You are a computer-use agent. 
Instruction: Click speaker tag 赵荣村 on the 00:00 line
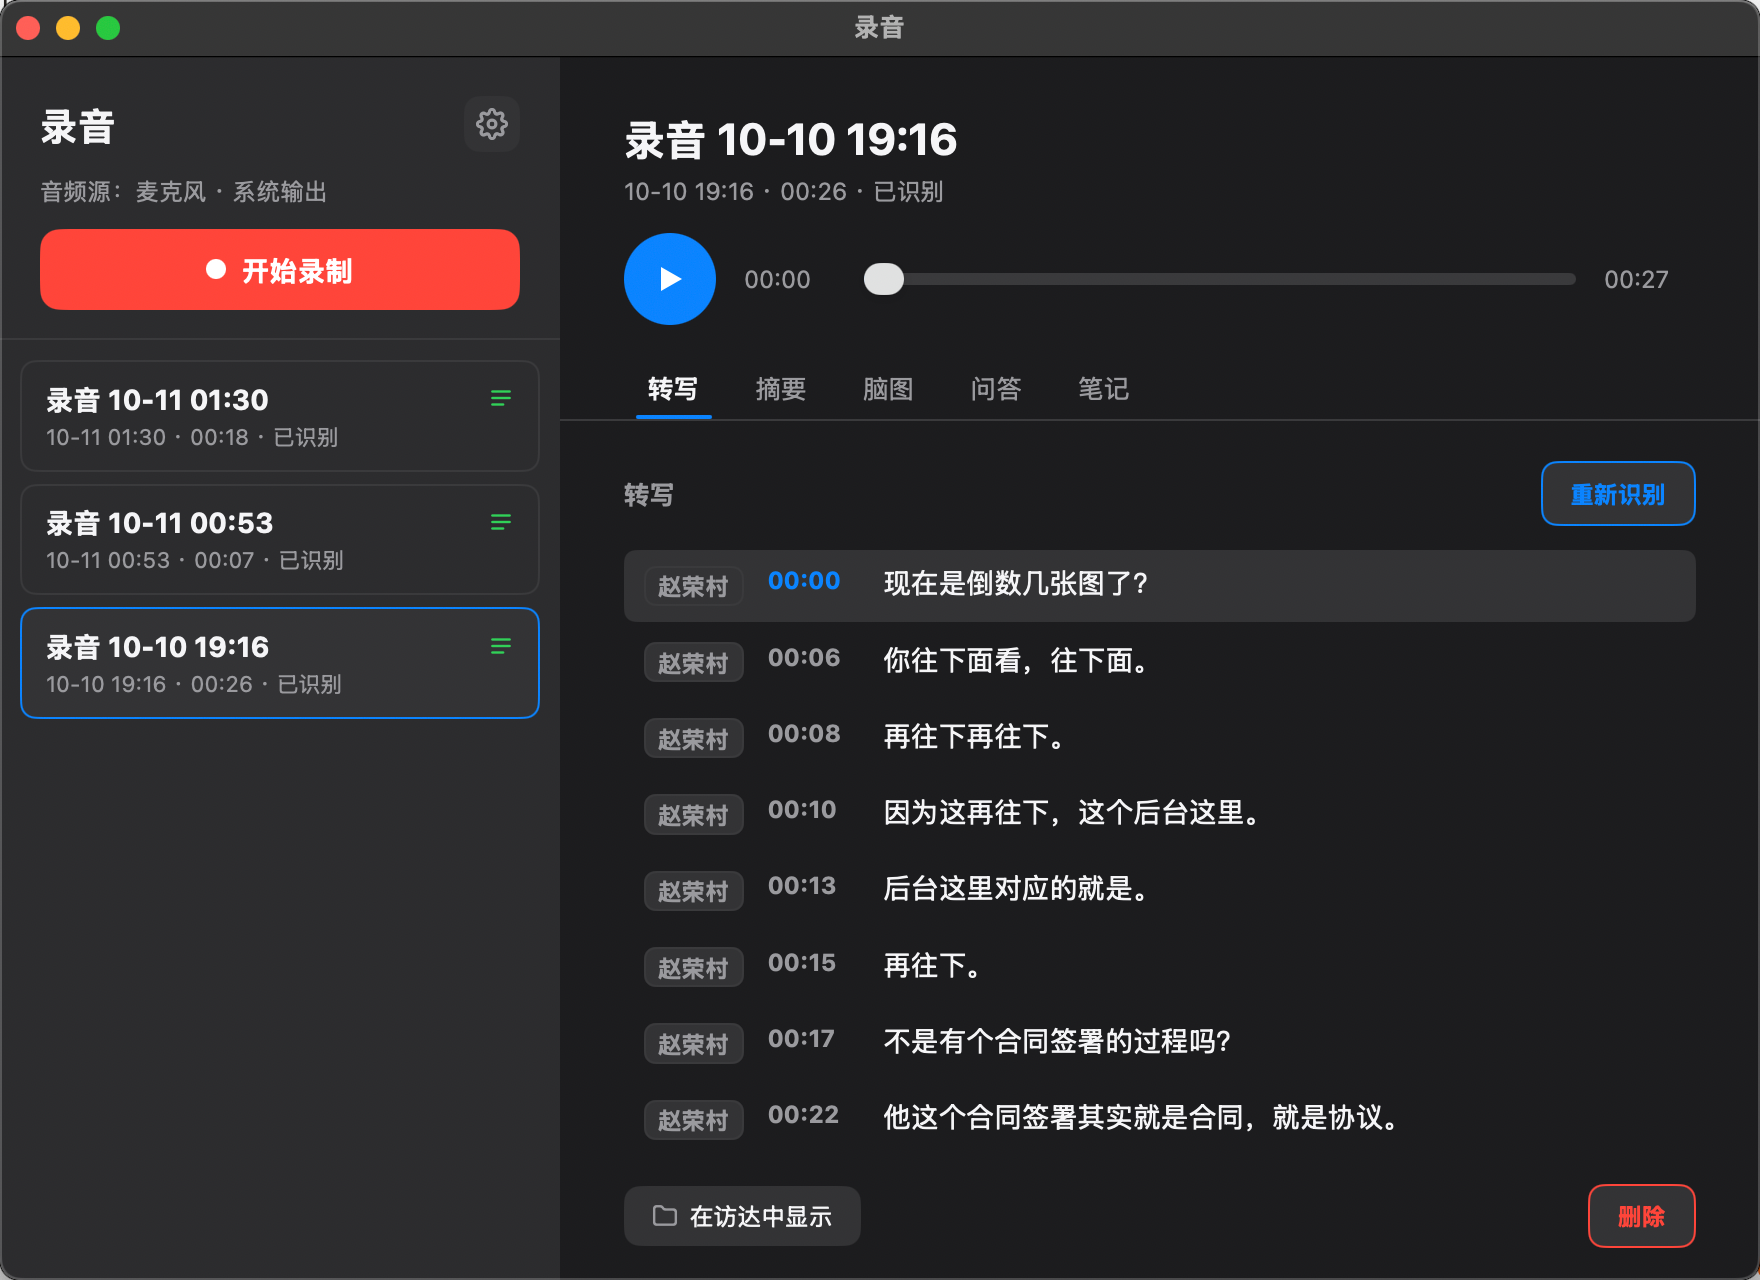click(x=693, y=586)
